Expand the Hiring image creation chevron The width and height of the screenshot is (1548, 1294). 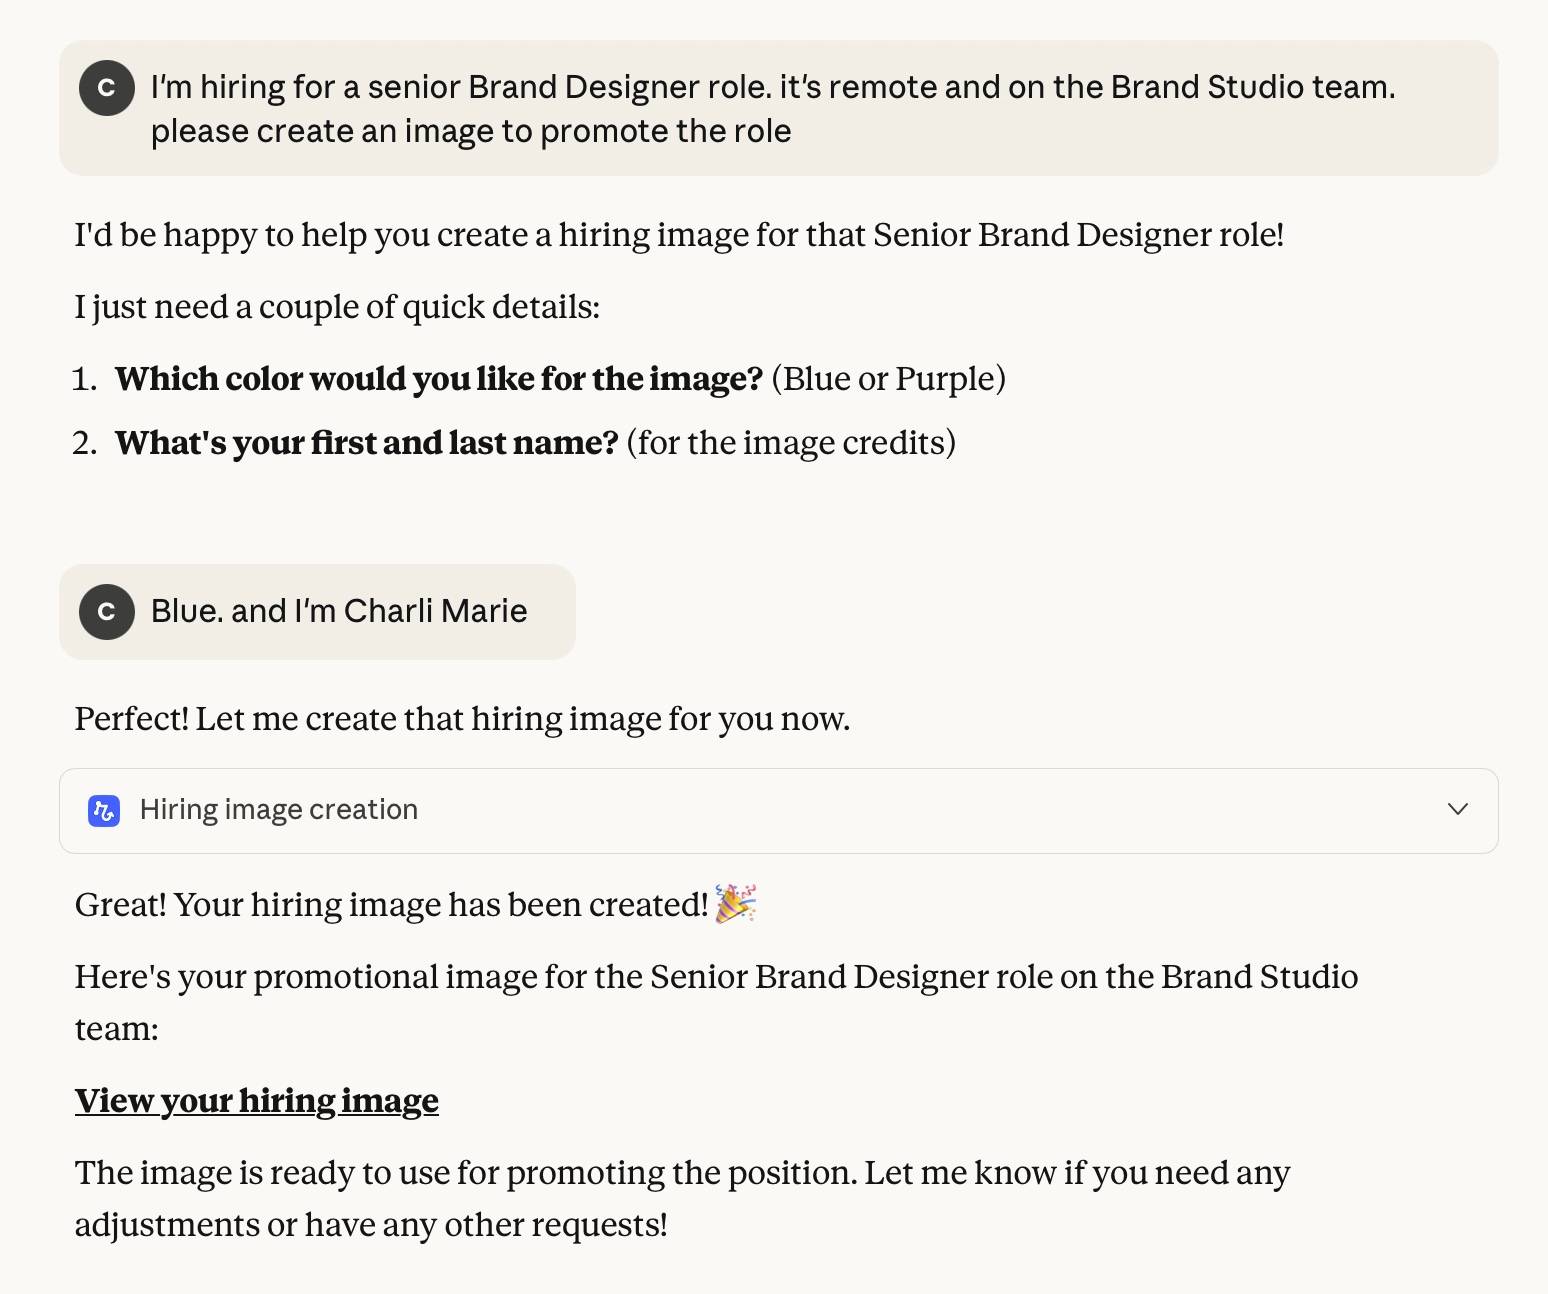click(1458, 809)
